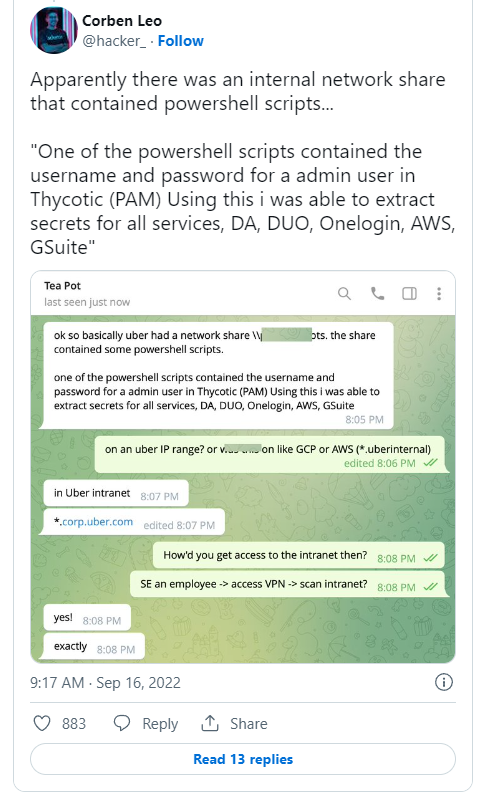Click the corp.uber.com link in chat

97,522
